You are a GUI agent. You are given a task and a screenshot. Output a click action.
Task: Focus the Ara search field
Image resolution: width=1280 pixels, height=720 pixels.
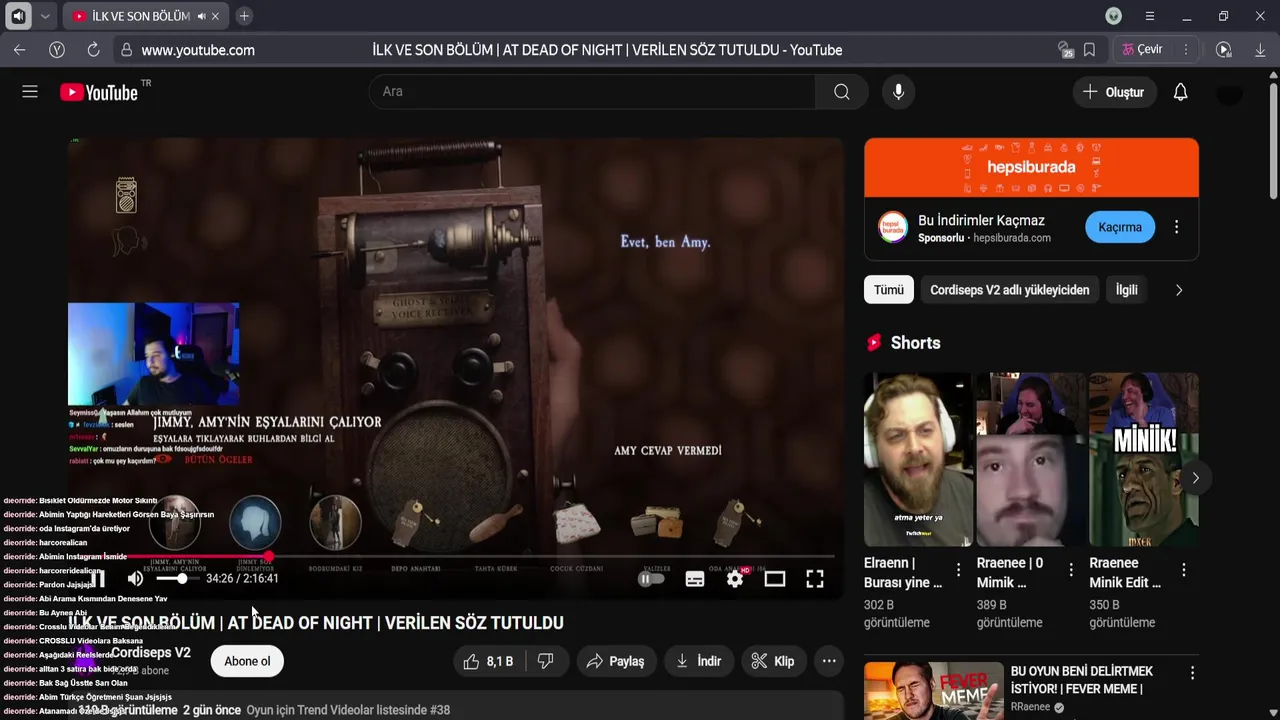click(592, 92)
